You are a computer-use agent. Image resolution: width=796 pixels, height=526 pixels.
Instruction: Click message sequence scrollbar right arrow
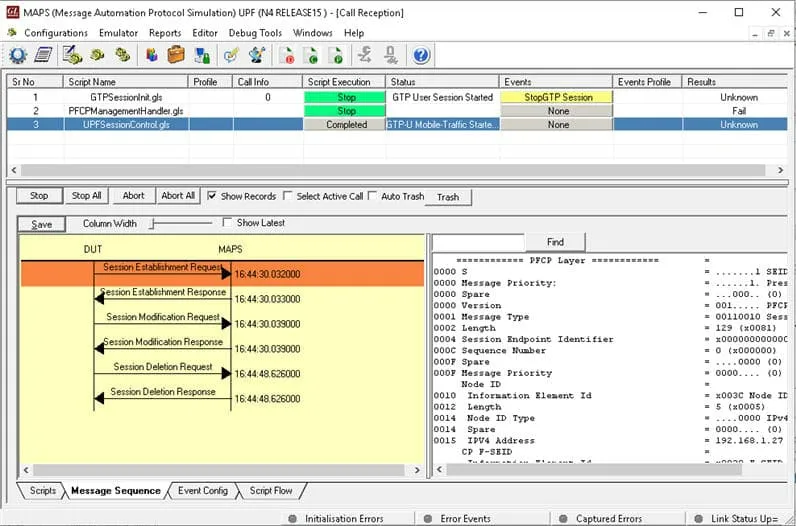(417, 470)
